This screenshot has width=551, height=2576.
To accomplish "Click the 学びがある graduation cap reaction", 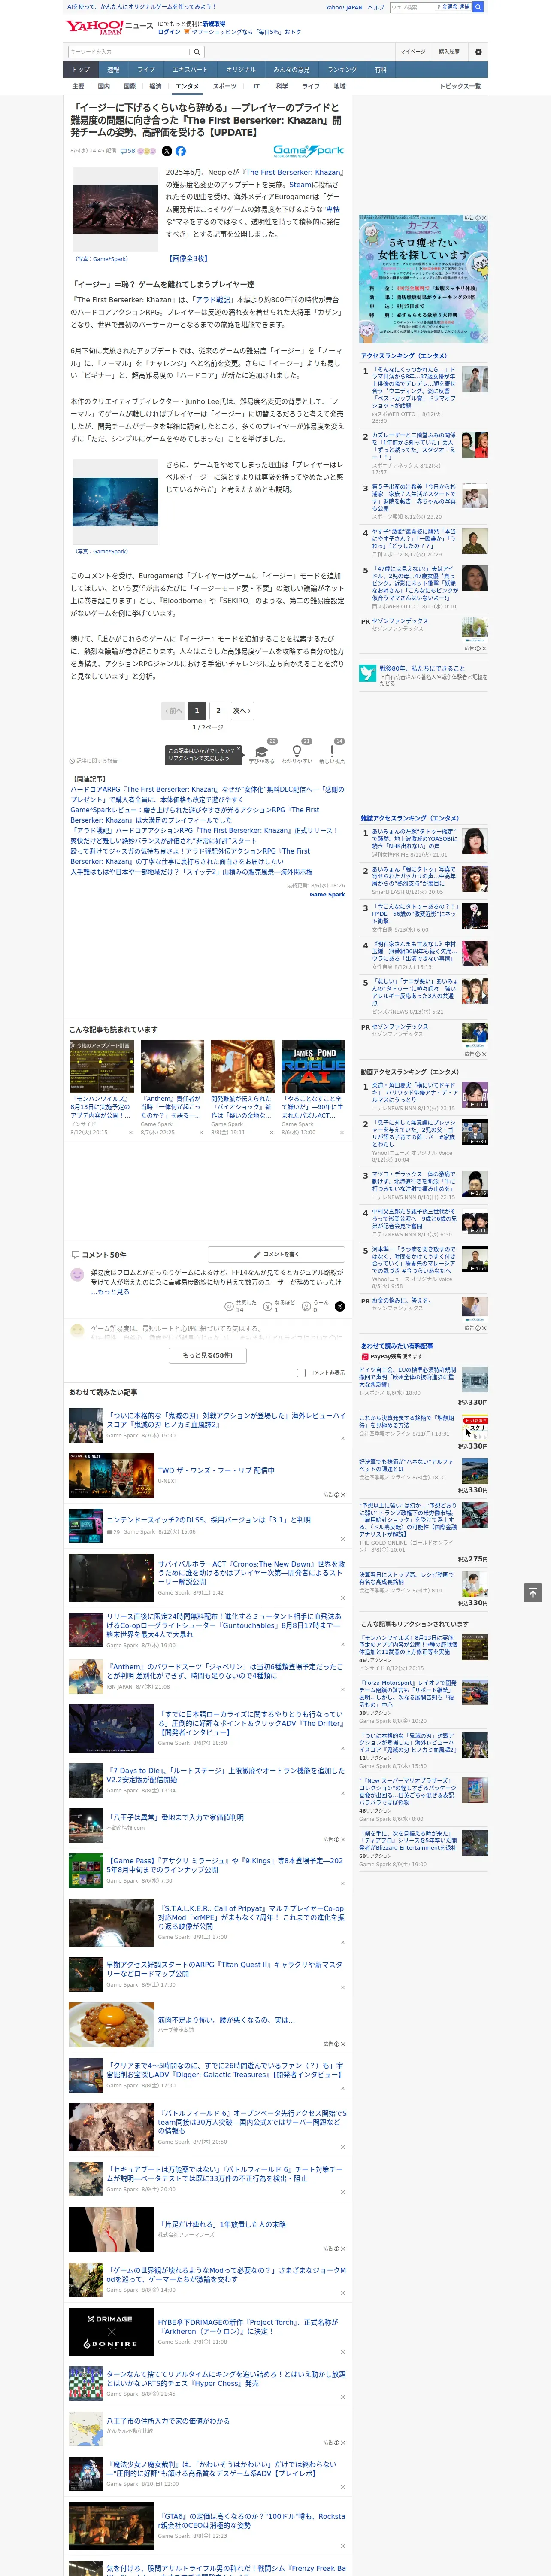I will (x=262, y=752).
